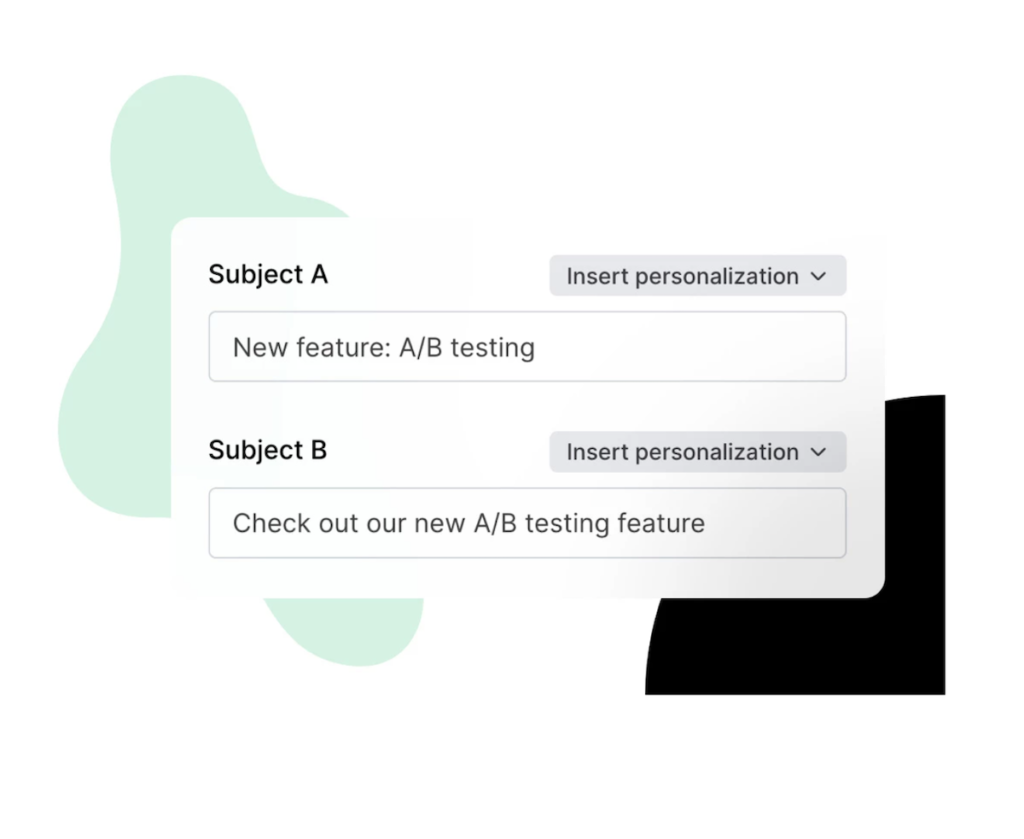Screen dimensions: 1024x839
Task: Click the word "Check" in Subject B
Action: pos(260,523)
